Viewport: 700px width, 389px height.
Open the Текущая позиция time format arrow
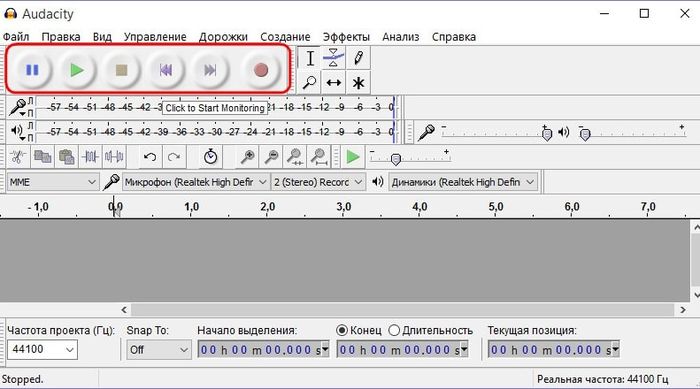tap(616, 350)
